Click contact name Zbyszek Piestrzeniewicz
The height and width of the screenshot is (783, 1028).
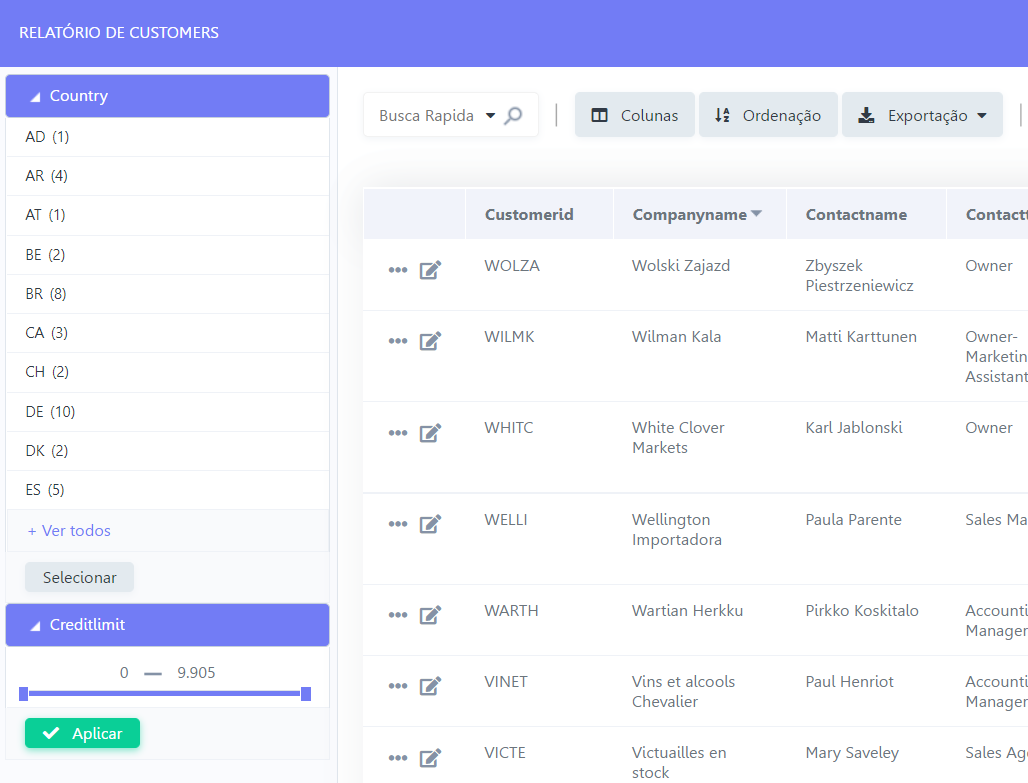coord(859,275)
